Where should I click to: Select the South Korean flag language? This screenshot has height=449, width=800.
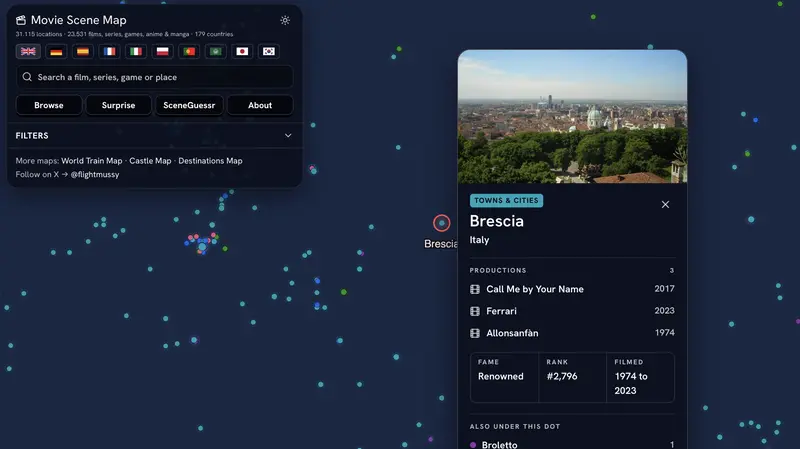(269, 52)
